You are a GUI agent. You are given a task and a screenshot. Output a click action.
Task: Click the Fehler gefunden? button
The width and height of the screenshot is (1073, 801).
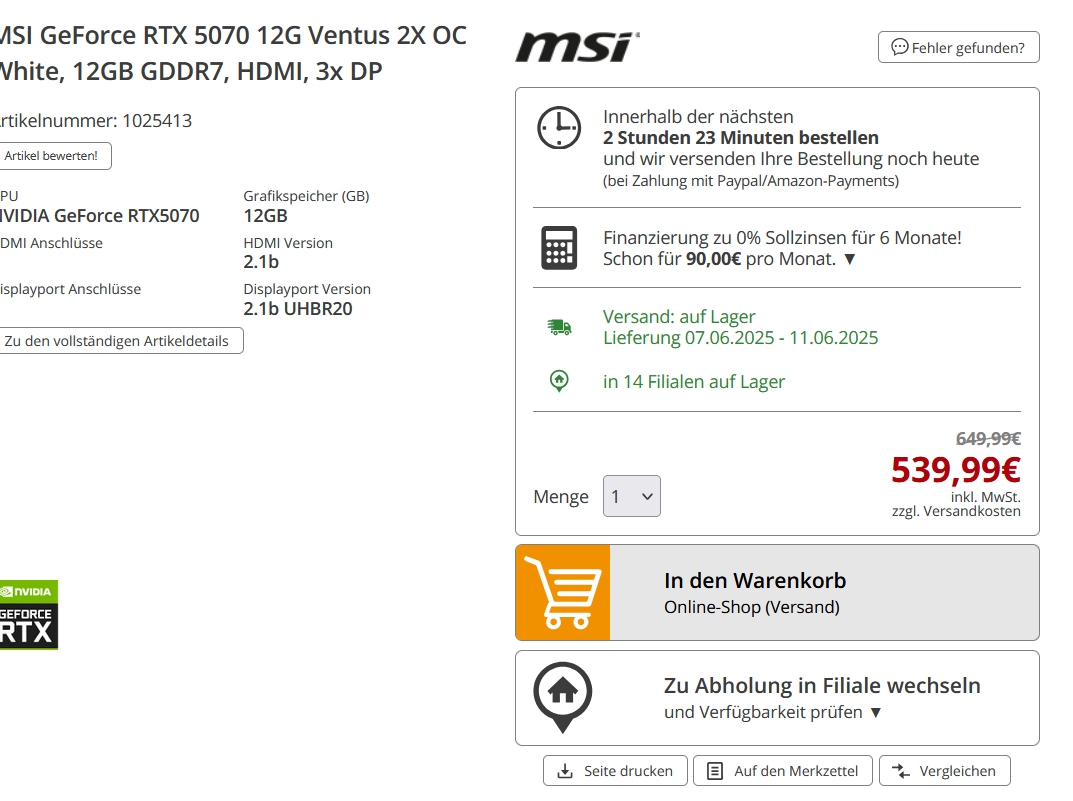[x=959, y=47]
